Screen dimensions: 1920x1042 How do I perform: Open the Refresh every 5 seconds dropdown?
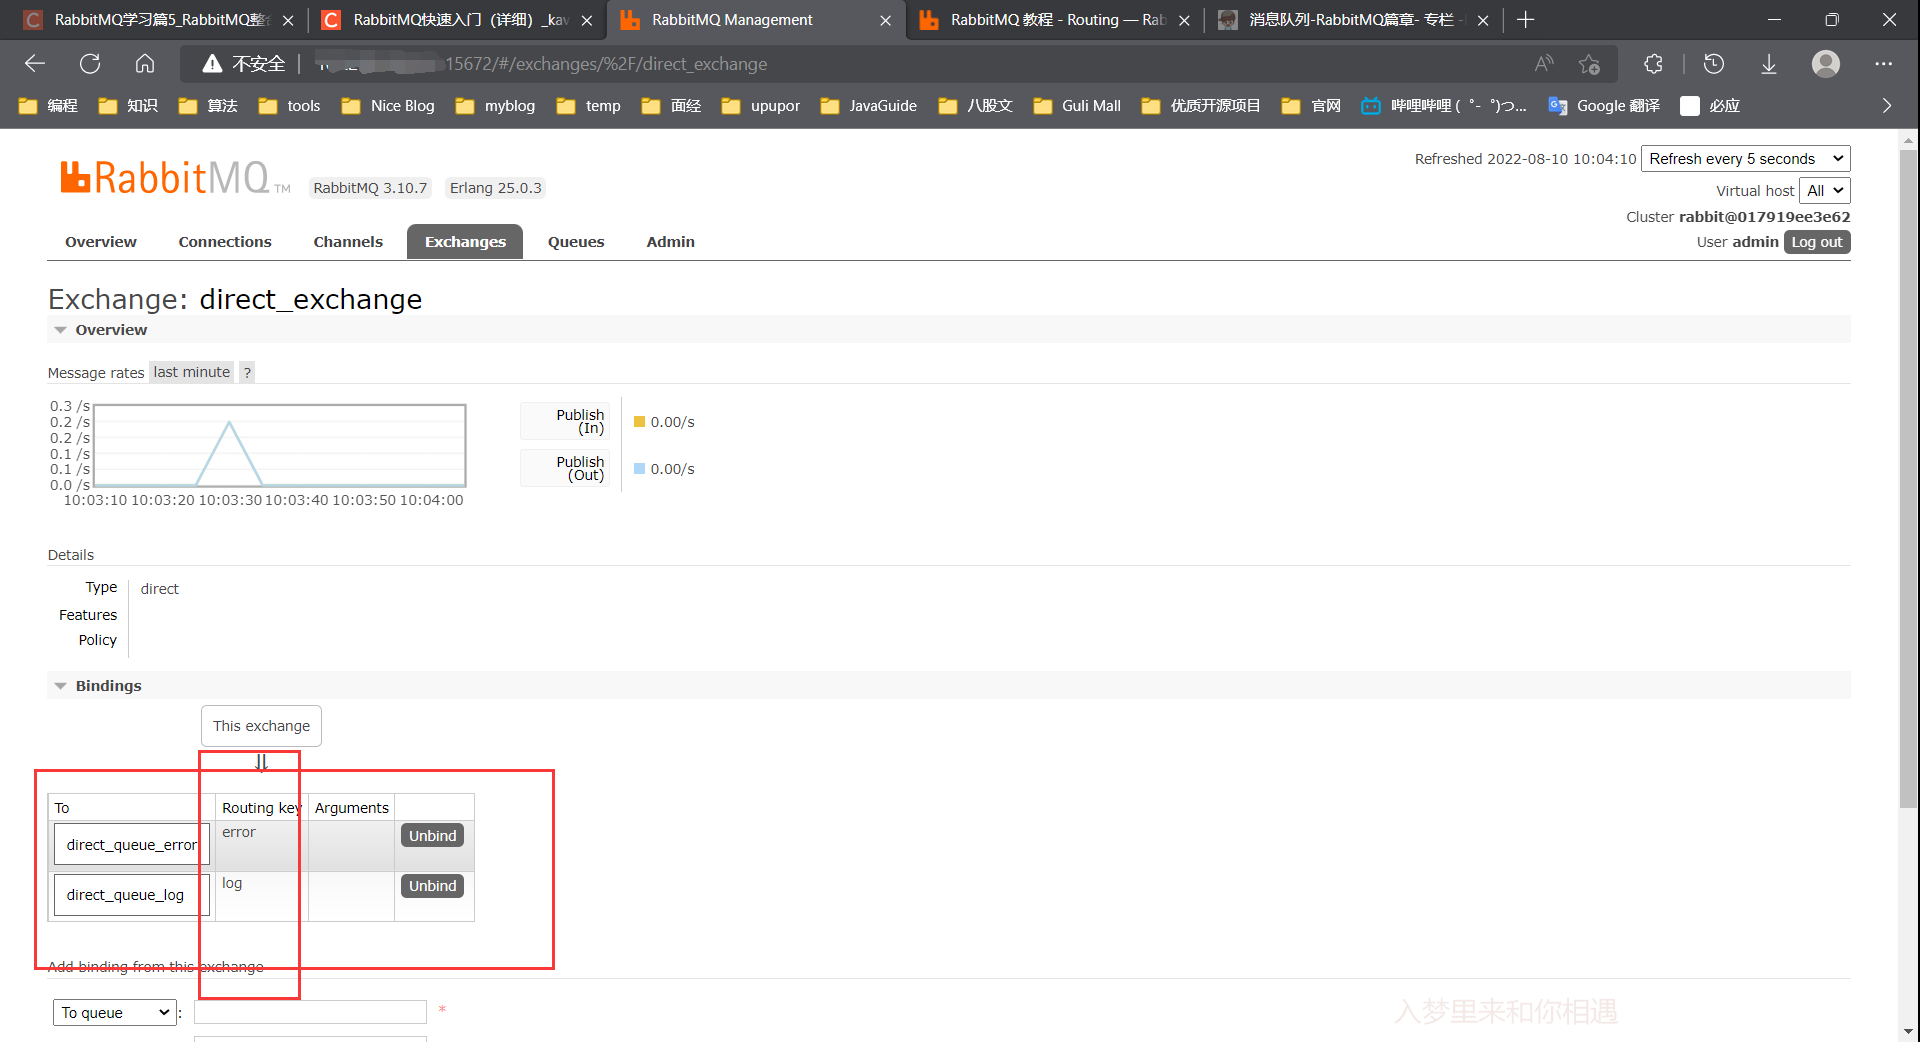pos(1745,159)
